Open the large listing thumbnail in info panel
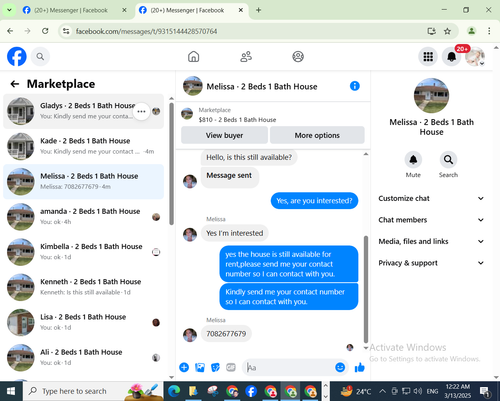 point(431,95)
